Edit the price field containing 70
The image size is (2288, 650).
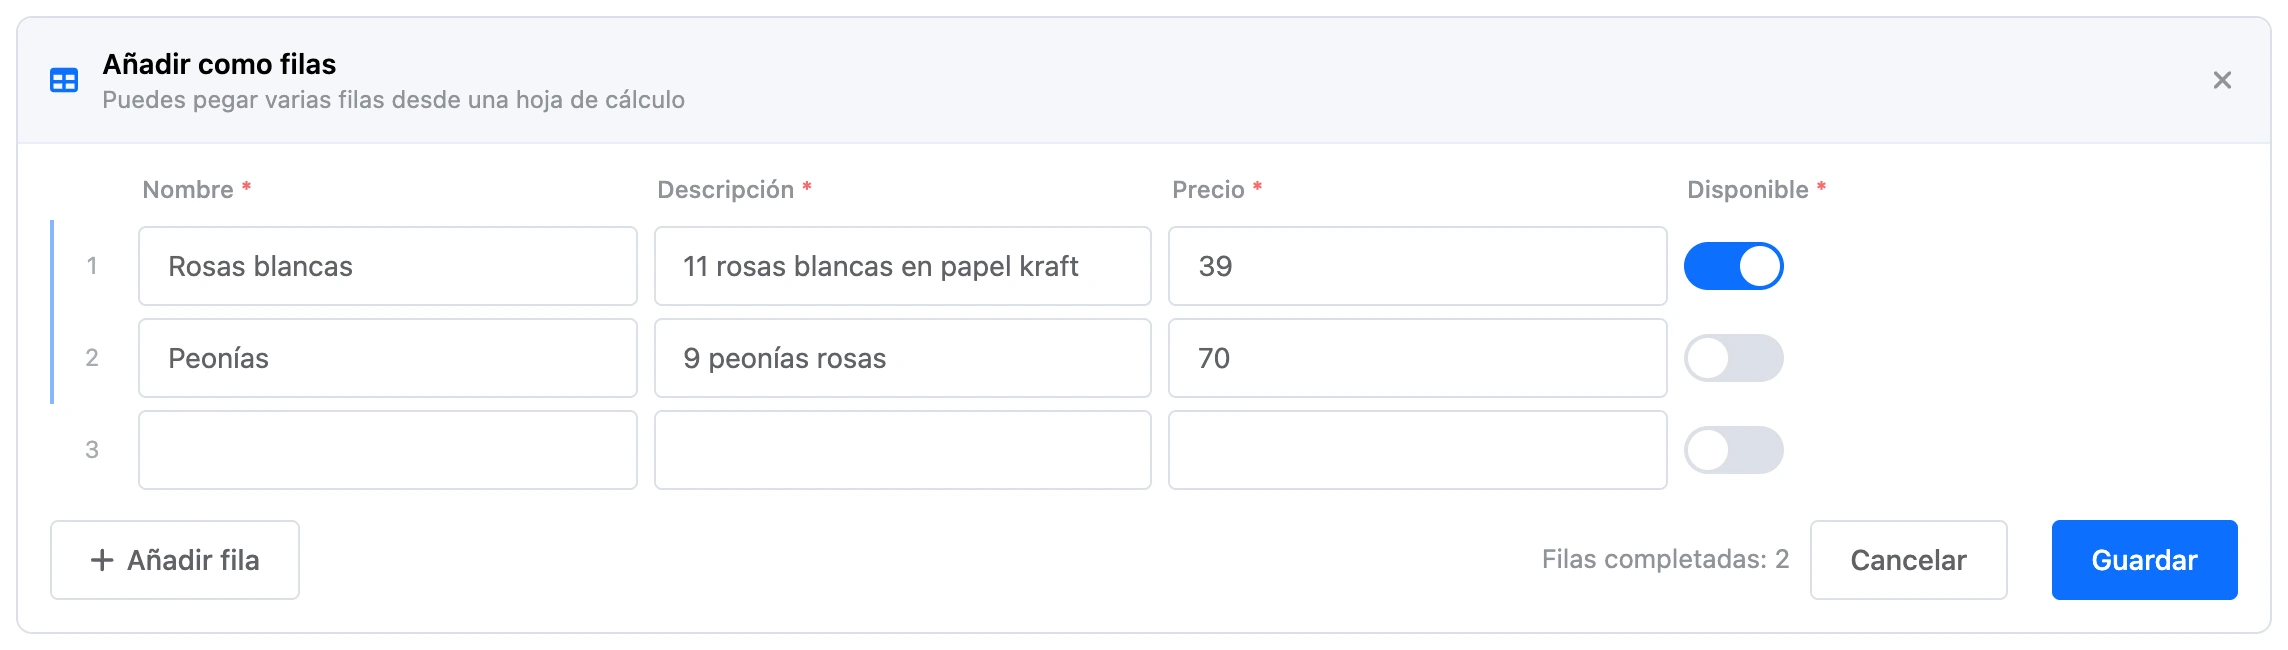tap(1418, 358)
